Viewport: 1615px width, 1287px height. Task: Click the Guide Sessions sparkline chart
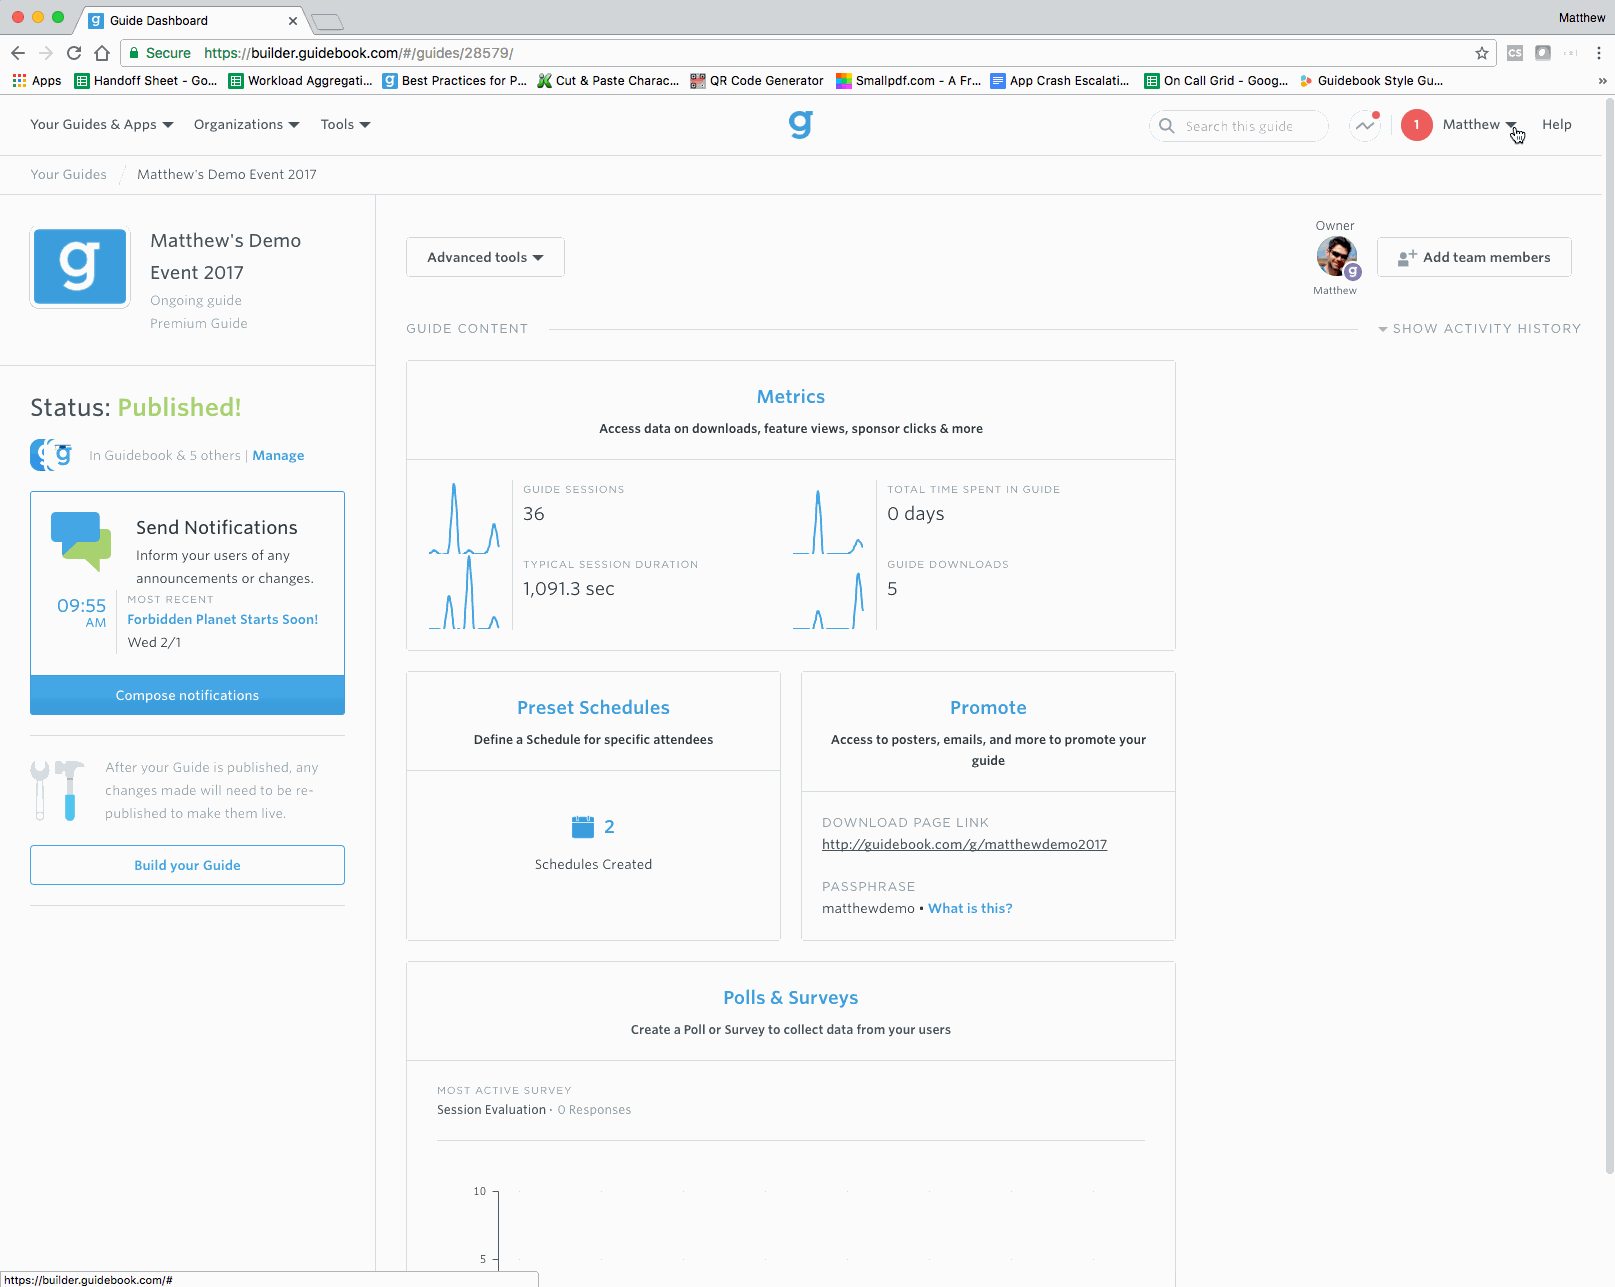click(x=464, y=518)
